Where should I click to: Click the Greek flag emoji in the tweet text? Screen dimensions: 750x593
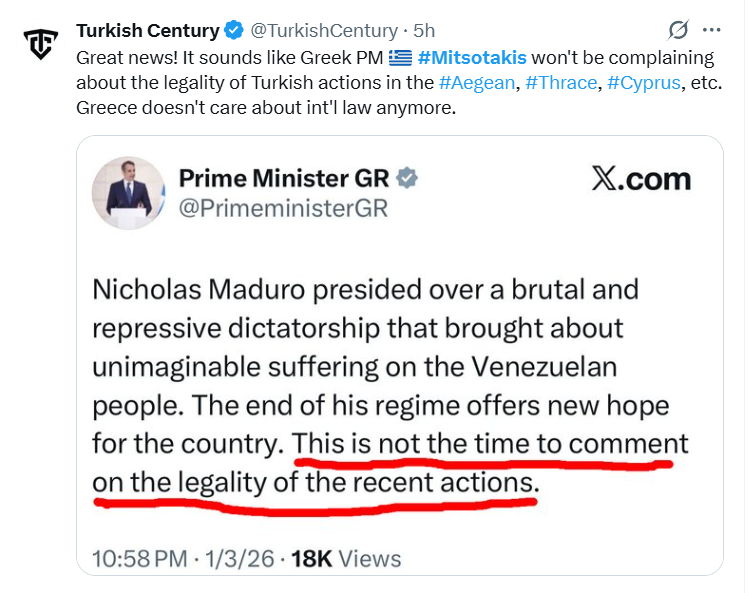(400, 57)
